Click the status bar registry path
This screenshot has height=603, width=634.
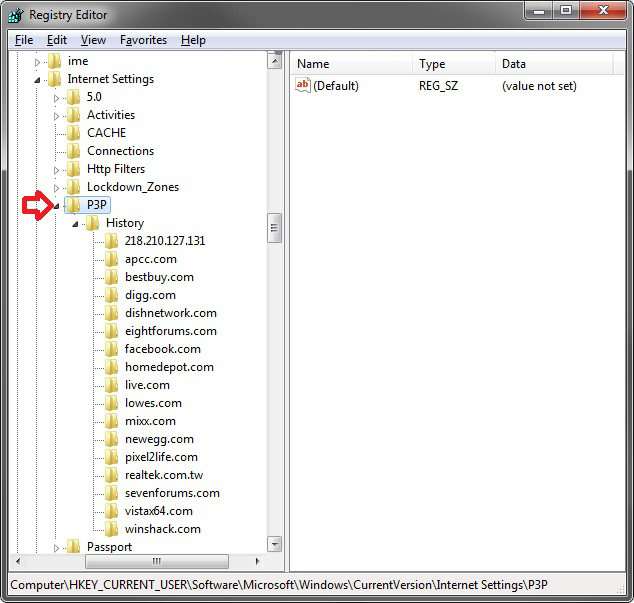279,585
